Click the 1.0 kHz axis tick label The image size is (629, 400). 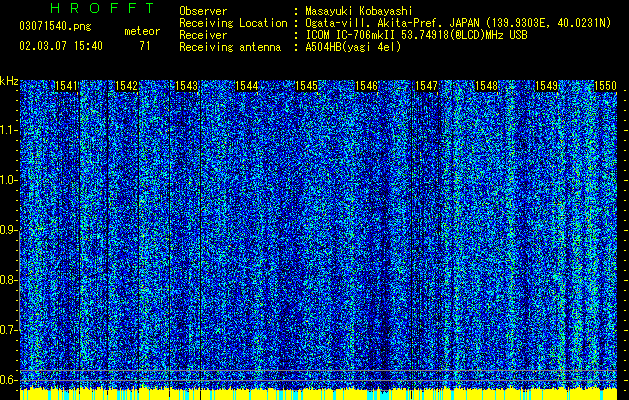coord(8,180)
